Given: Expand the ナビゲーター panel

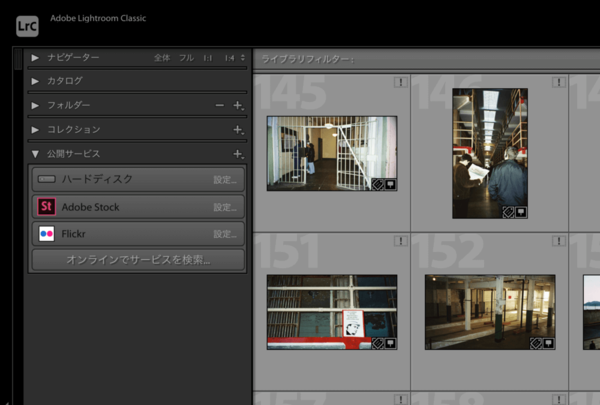Looking at the screenshot, I should 35,58.
